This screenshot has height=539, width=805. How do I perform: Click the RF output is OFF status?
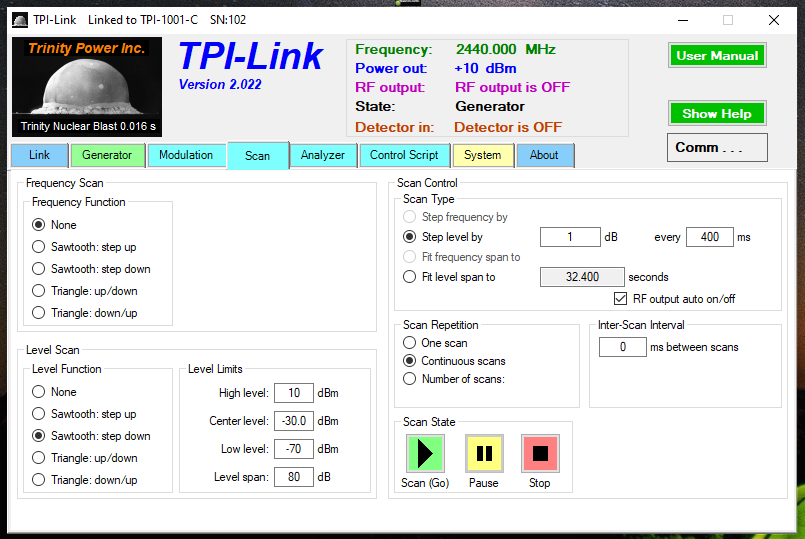point(512,87)
